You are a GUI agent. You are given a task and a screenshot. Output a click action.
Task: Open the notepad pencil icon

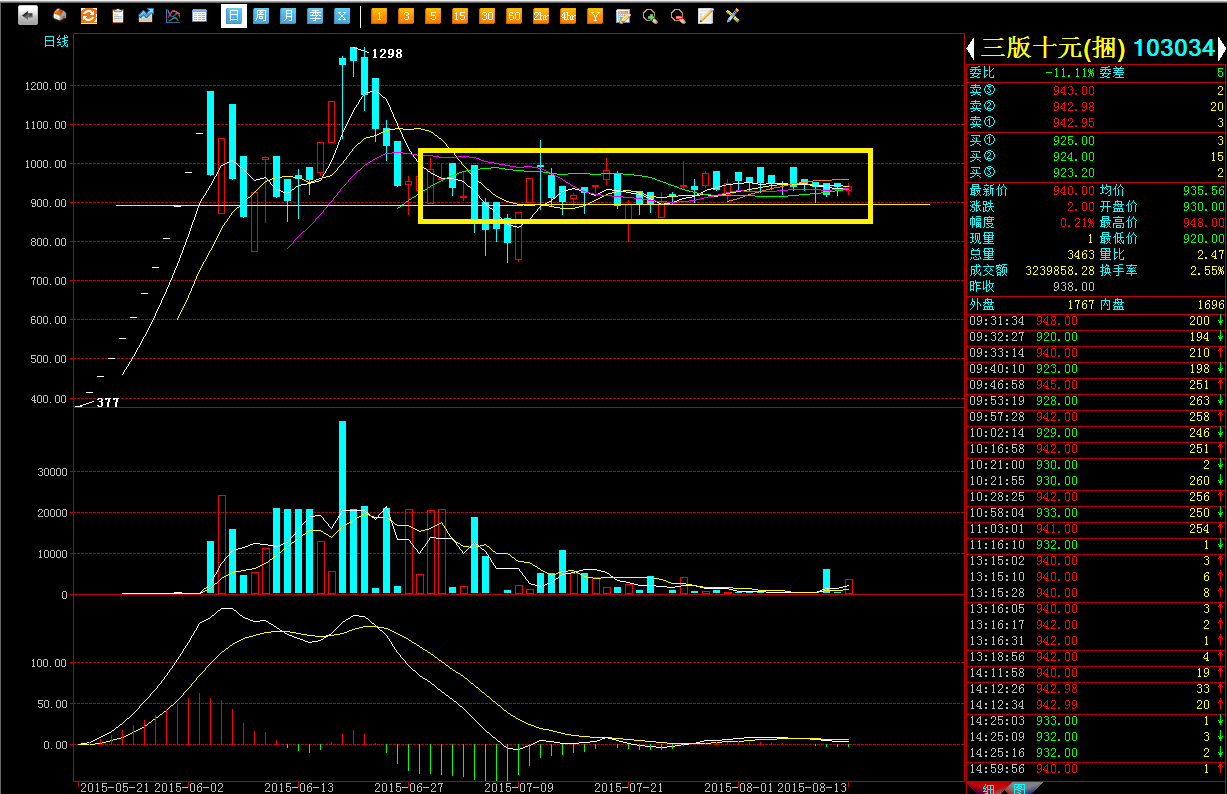point(705,16)
